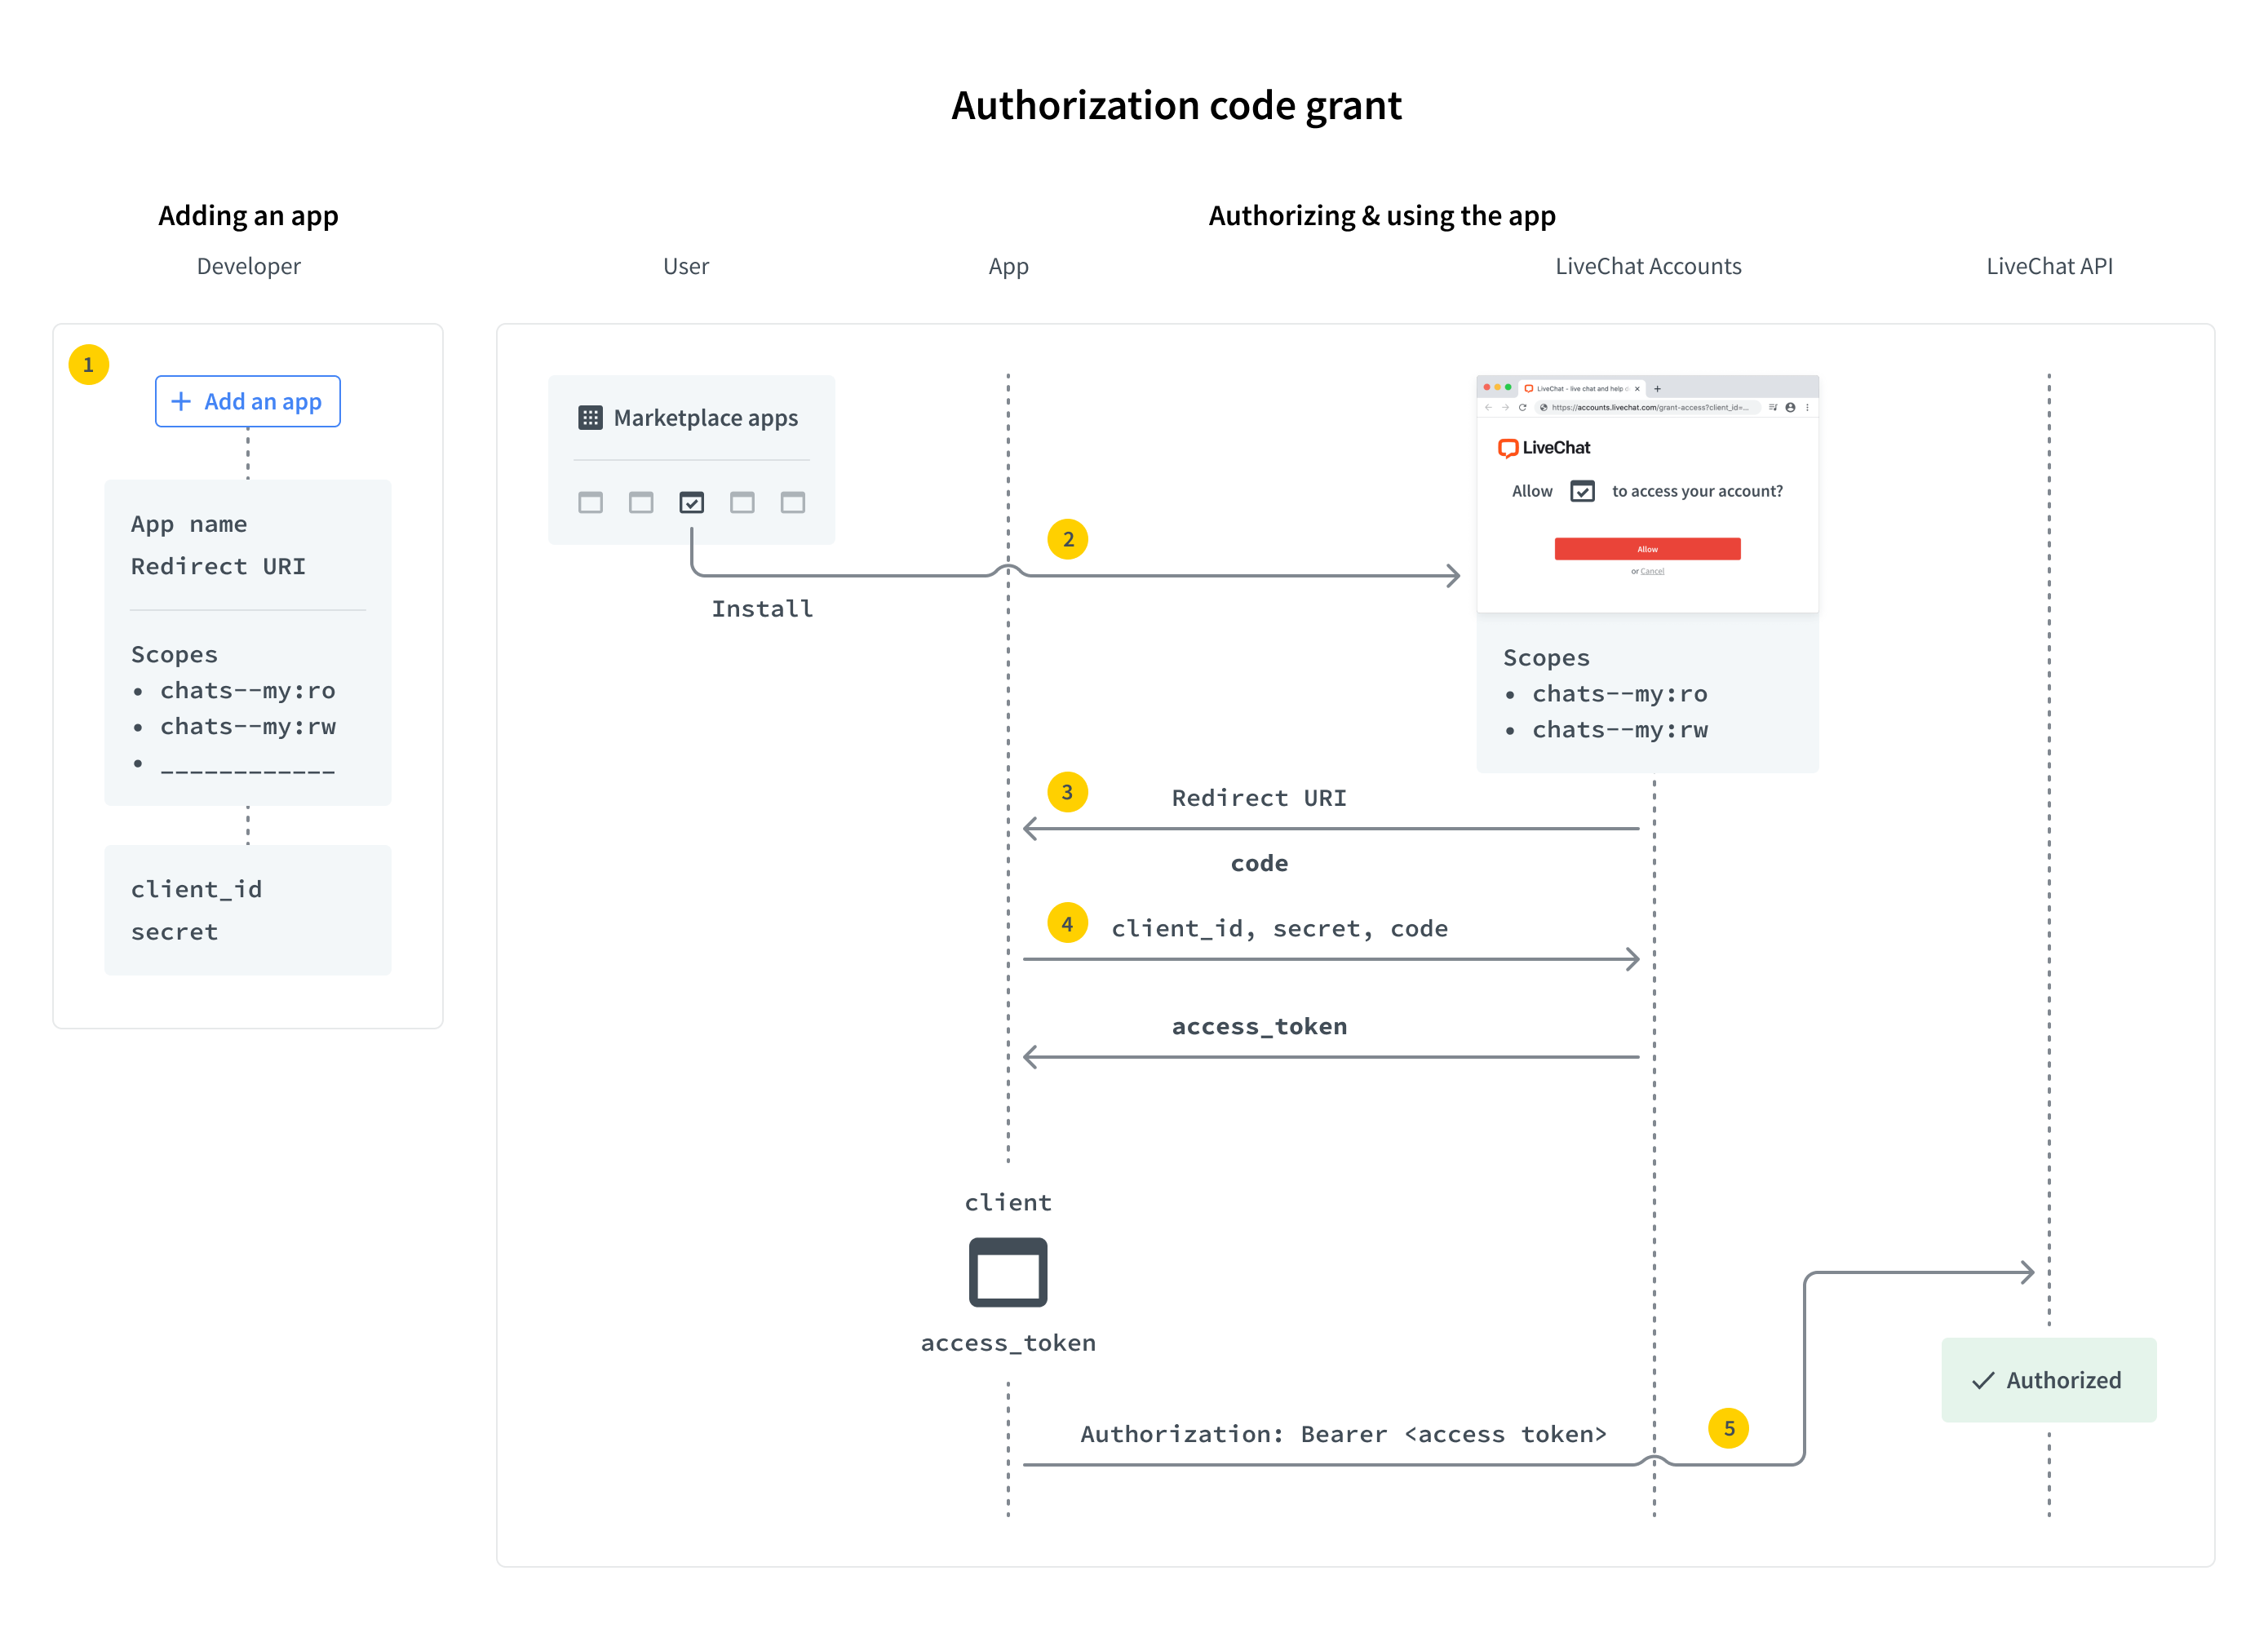Click the back arrow in the browser mockup
This screenshot has width=2268, height=1646.
point(1489,408)
